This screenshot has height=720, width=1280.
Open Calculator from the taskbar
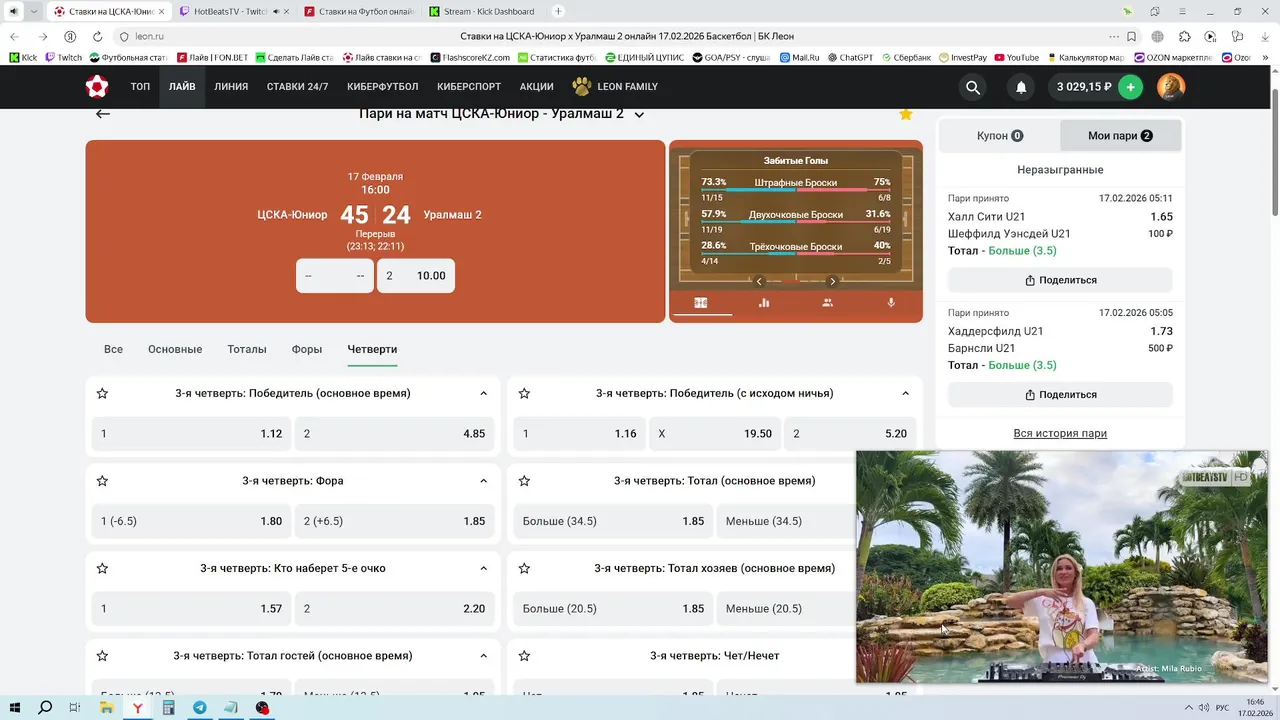click(x=168, y=708)
